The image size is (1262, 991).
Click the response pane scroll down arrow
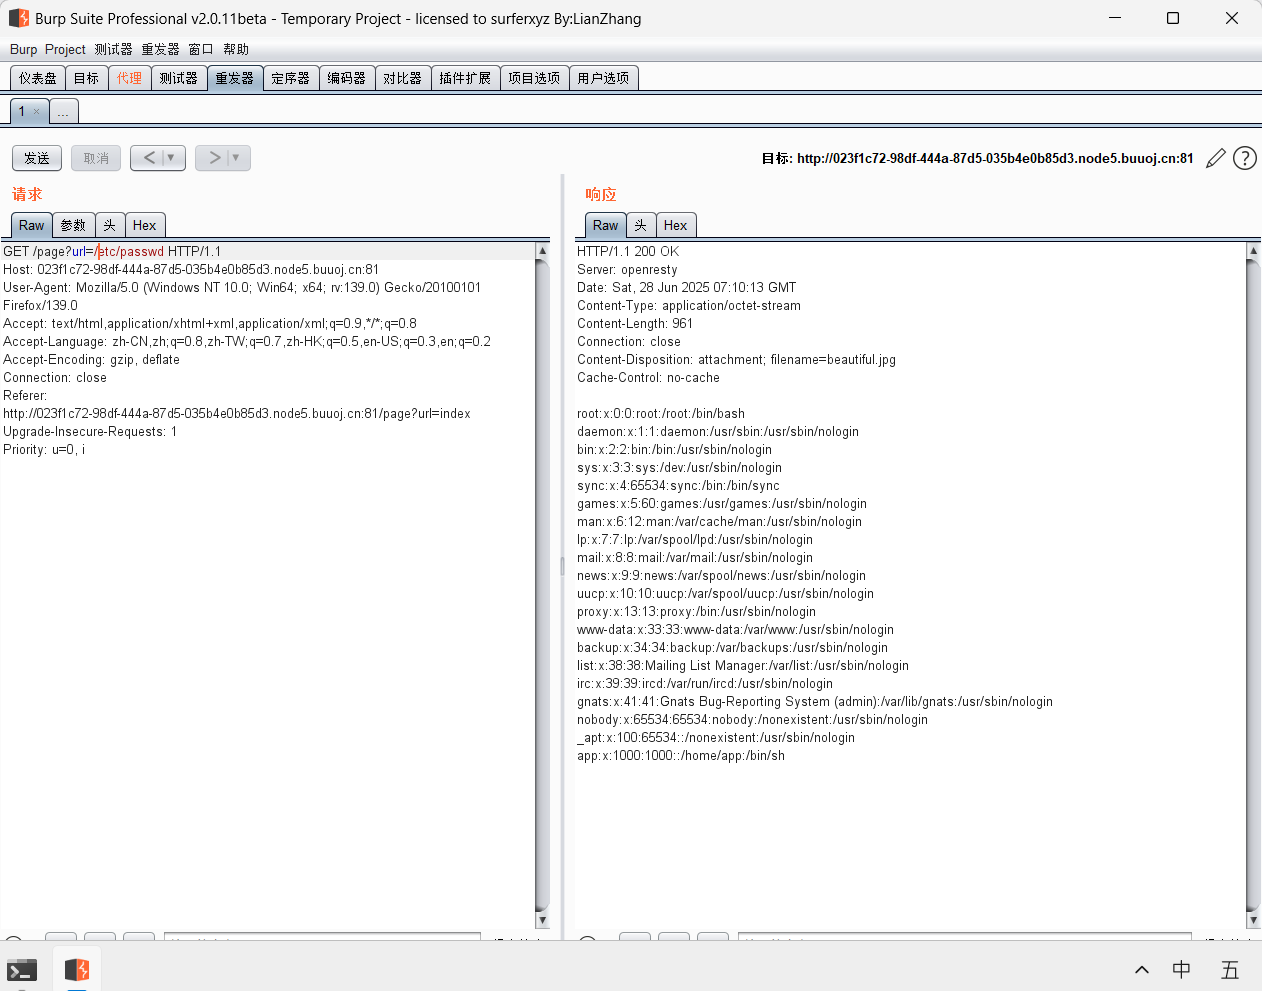tap(1253, 920)
